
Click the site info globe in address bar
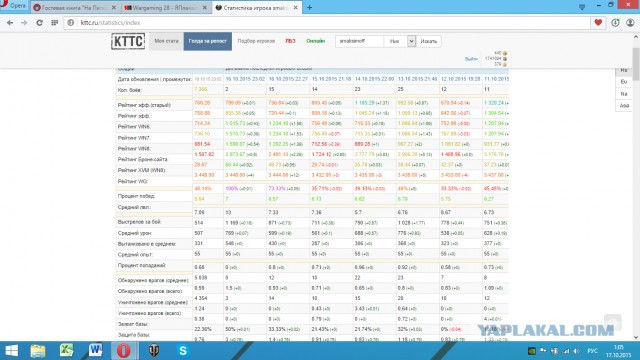[x=71, y=23]
